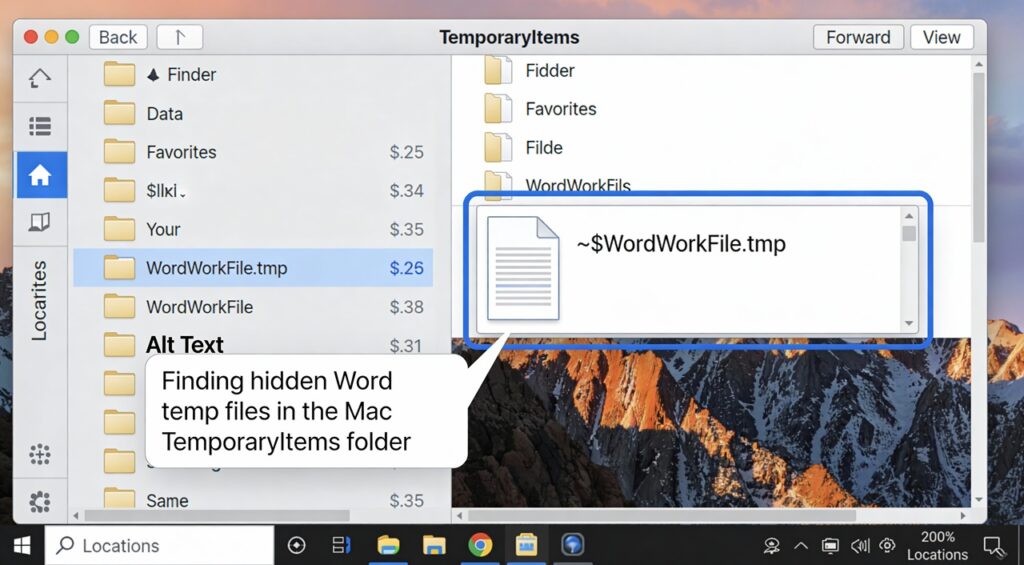This screenshot has height=565, width=1024.
Task: Open the View menu button
Action: point(941,37)
